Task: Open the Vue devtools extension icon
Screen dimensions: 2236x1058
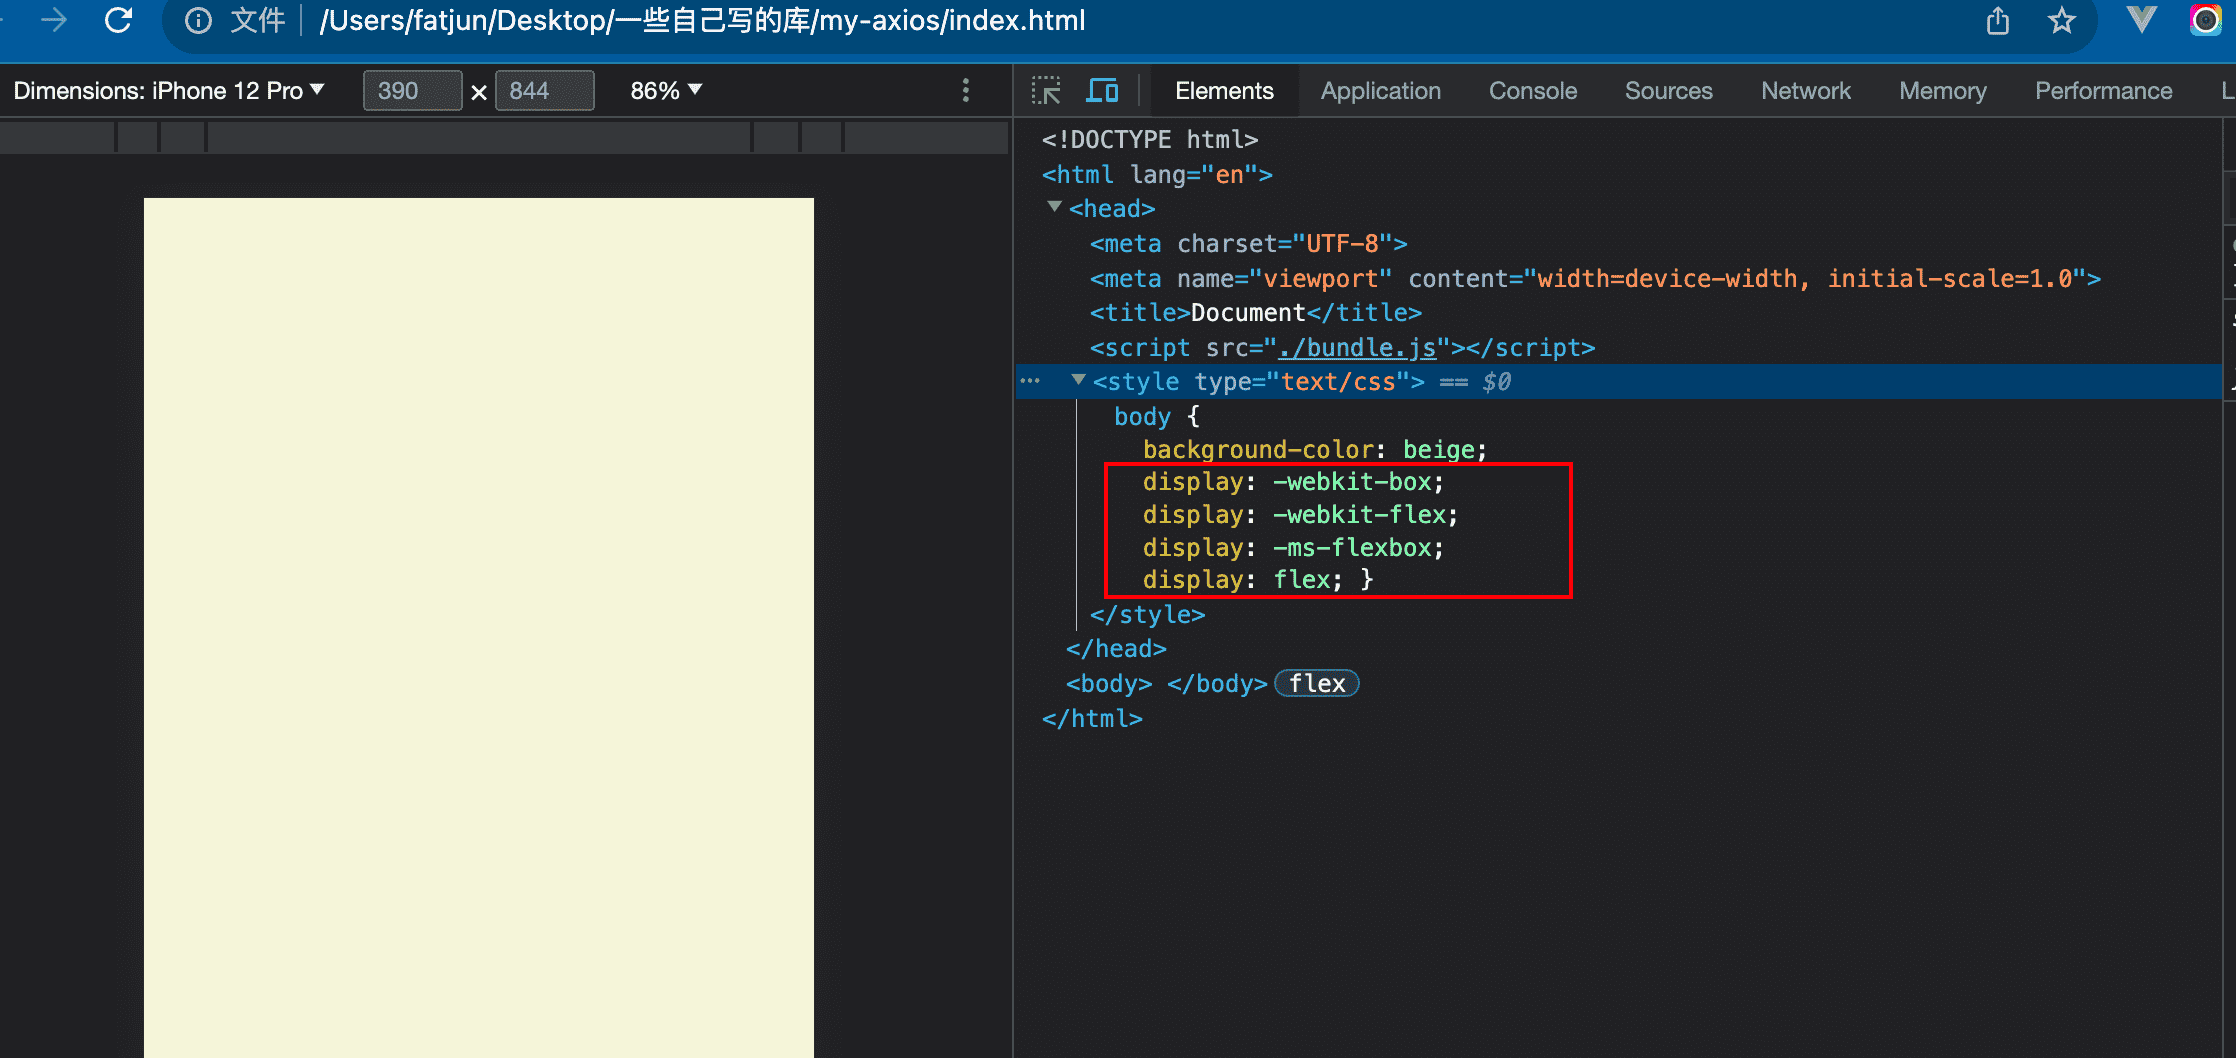Action: (2142, 20)
